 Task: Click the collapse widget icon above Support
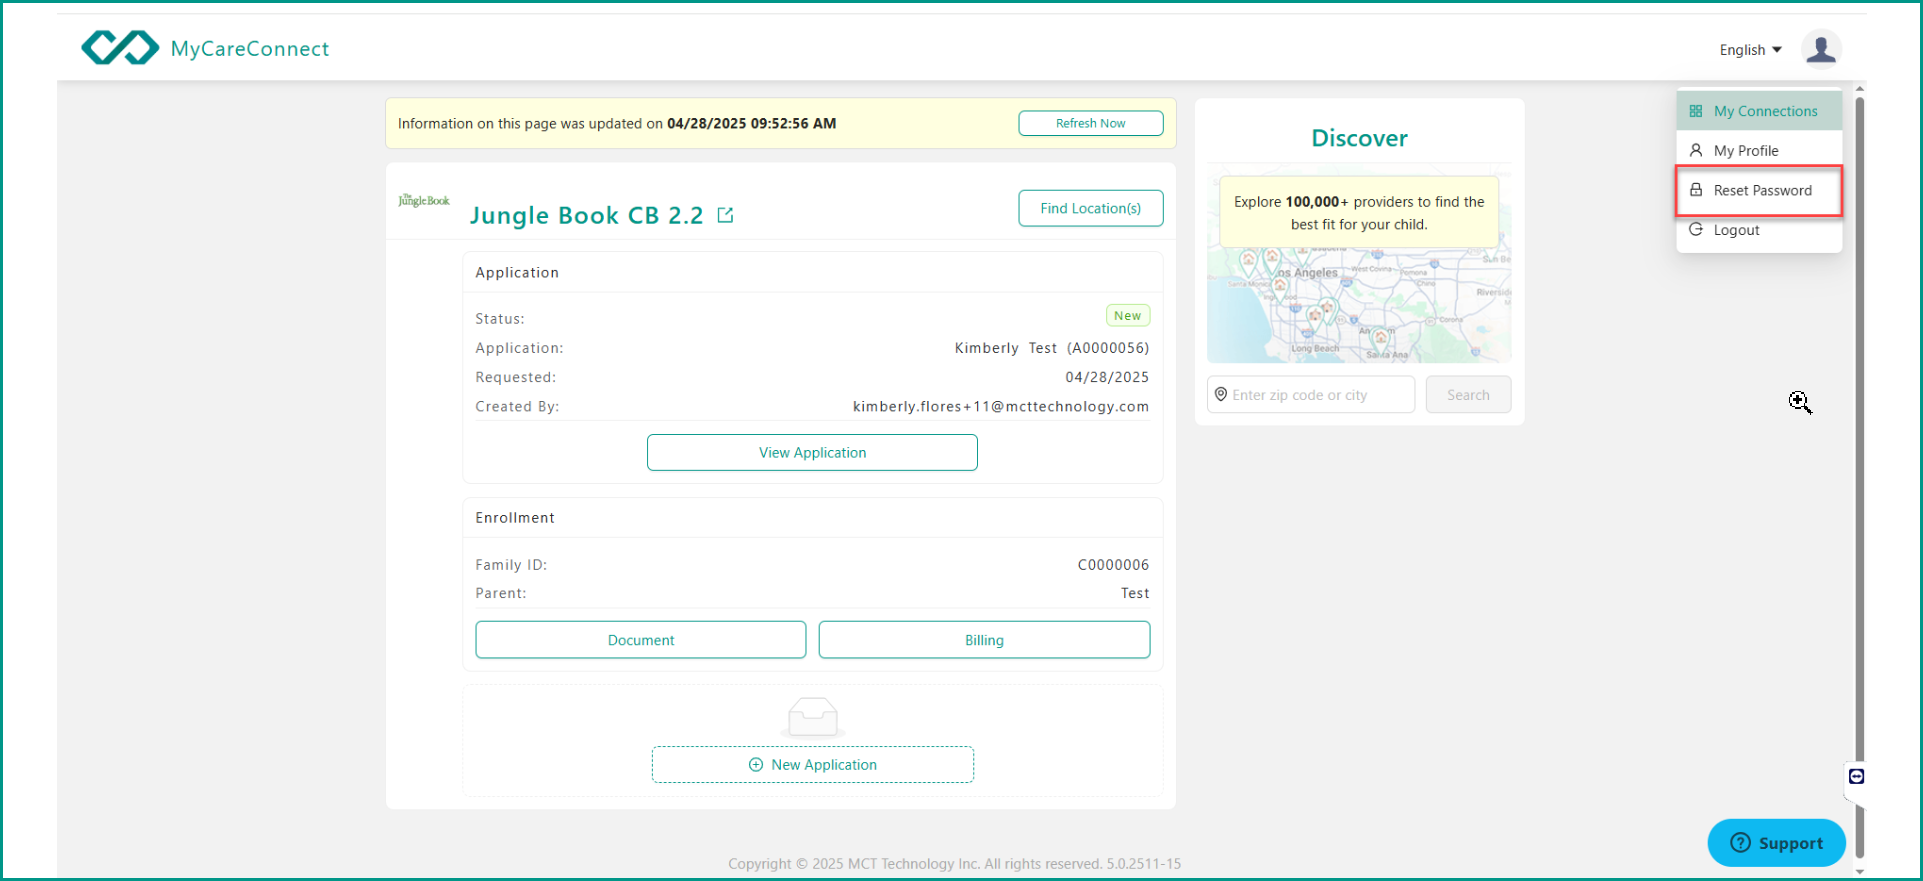[x=1856, y=776]
